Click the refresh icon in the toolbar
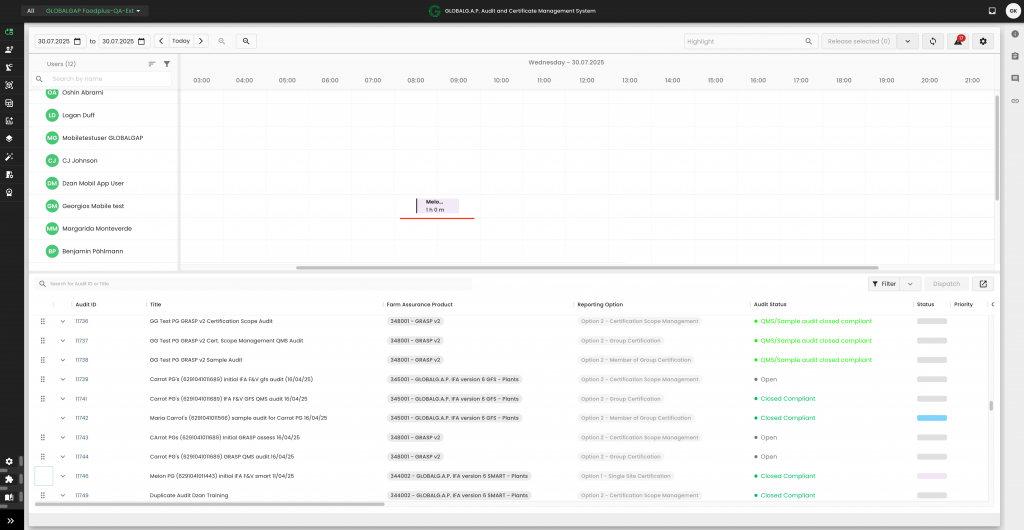The height and width of the screenshot is (530, 1024). tap(933, 41)
